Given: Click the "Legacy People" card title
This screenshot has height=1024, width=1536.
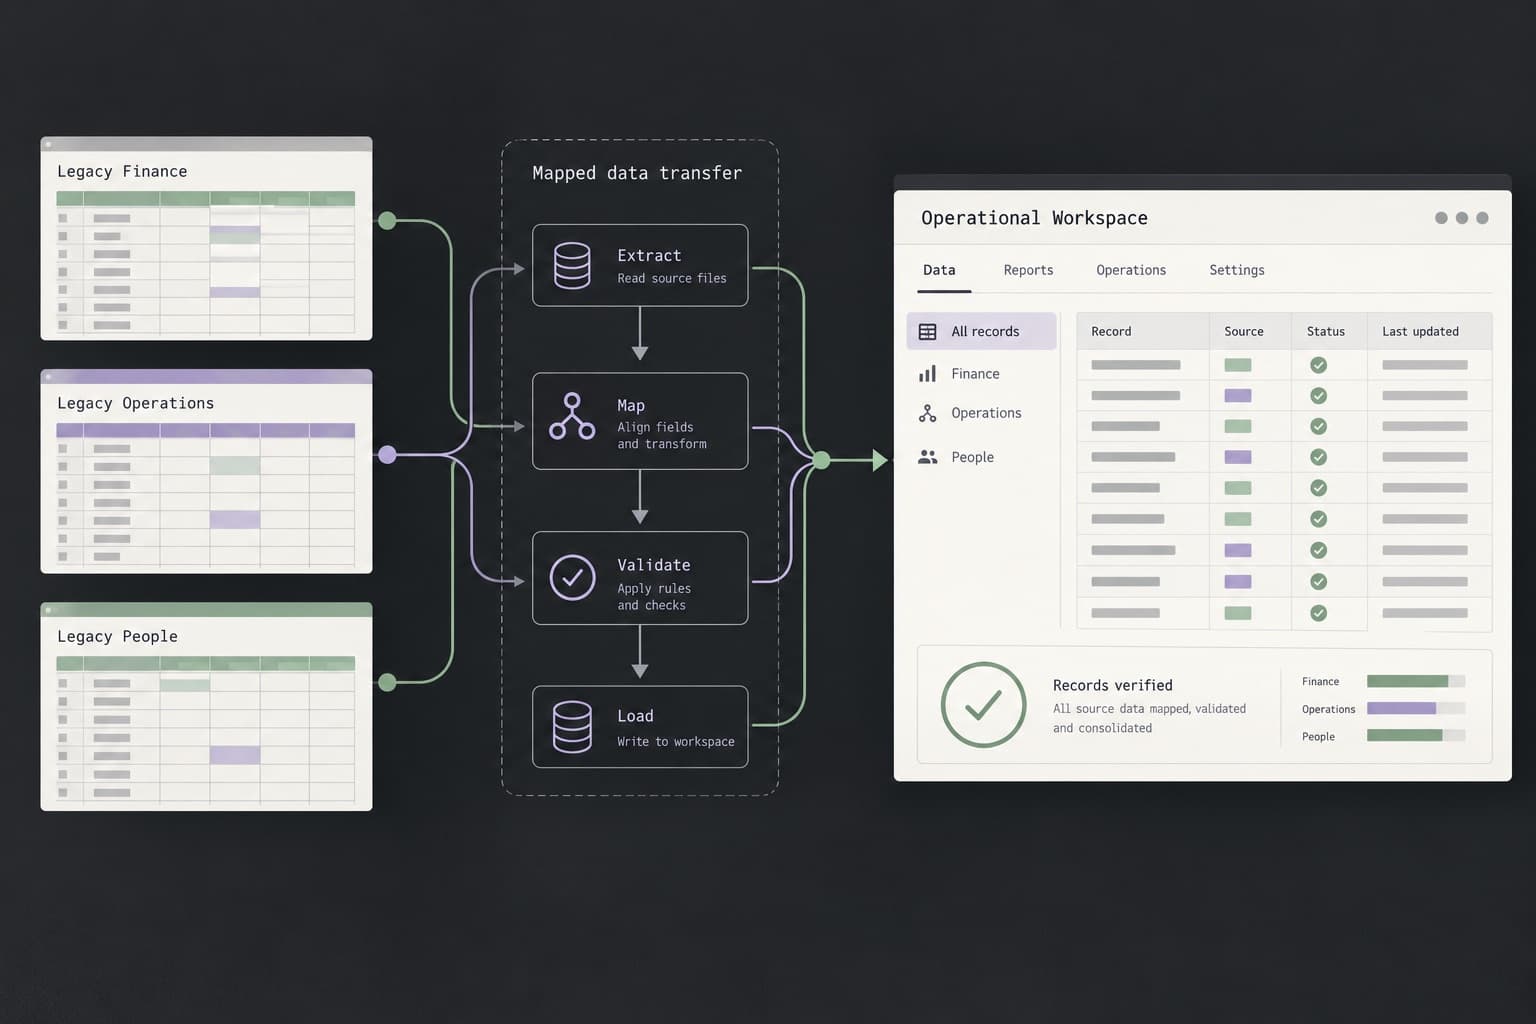Looking at the screenshot, I should click(x=117, y=636).
